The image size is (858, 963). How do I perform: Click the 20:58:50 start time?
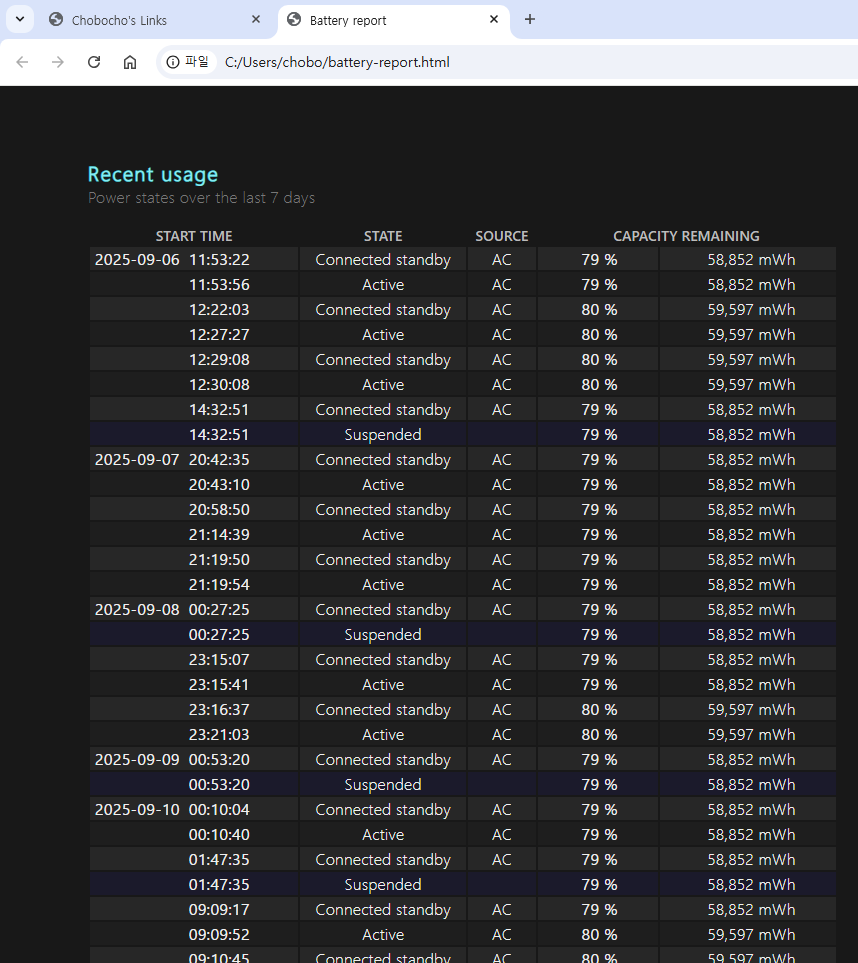tap(219, 510)
